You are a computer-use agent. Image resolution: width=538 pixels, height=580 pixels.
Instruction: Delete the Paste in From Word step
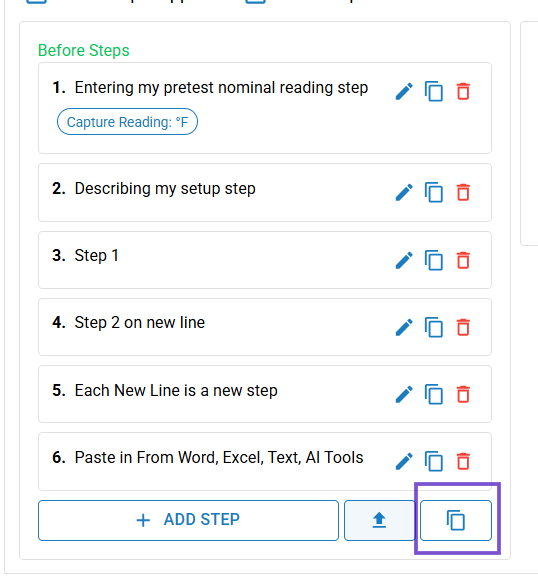point(463,461)
